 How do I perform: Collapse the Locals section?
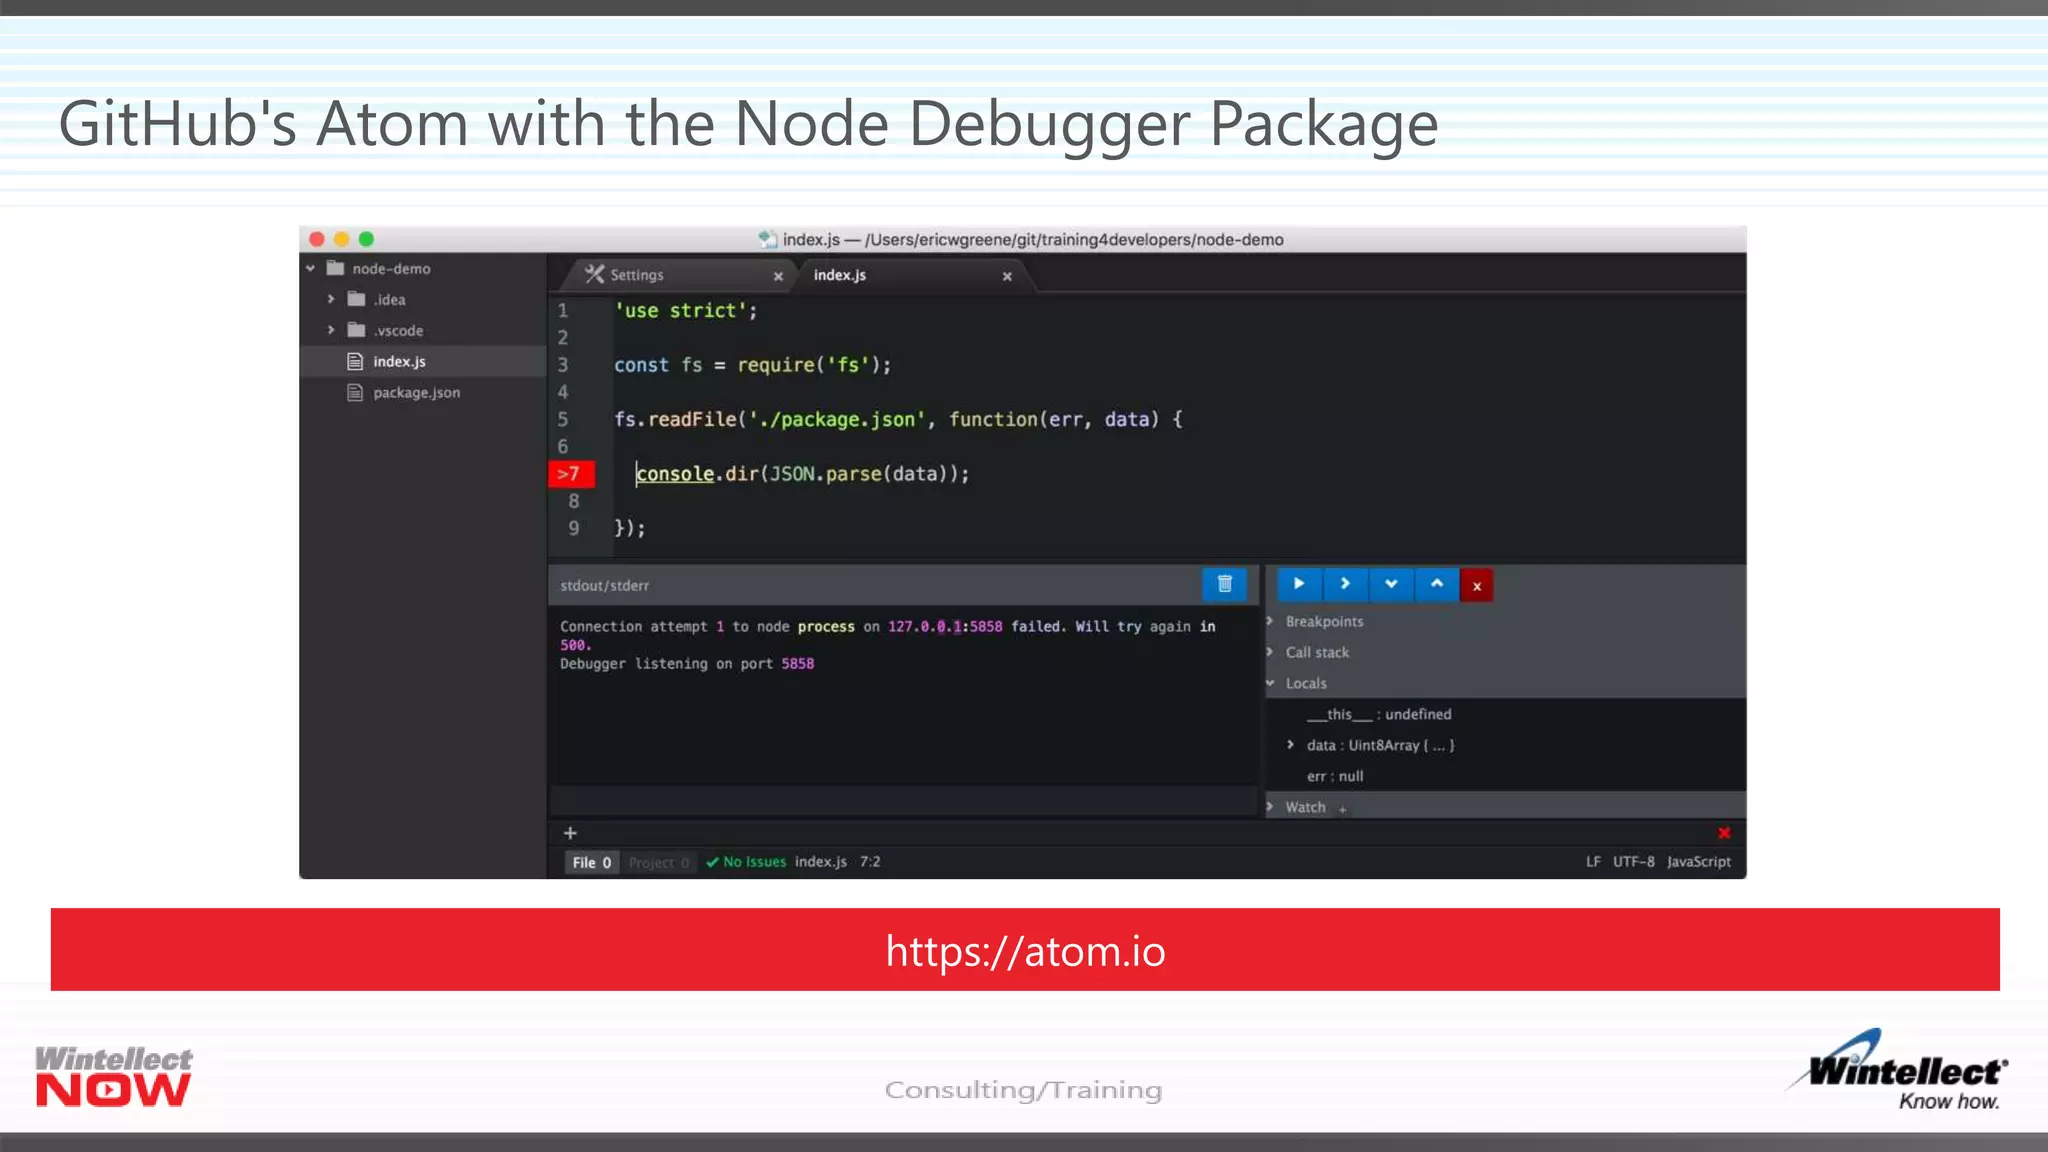point(1270,683)
